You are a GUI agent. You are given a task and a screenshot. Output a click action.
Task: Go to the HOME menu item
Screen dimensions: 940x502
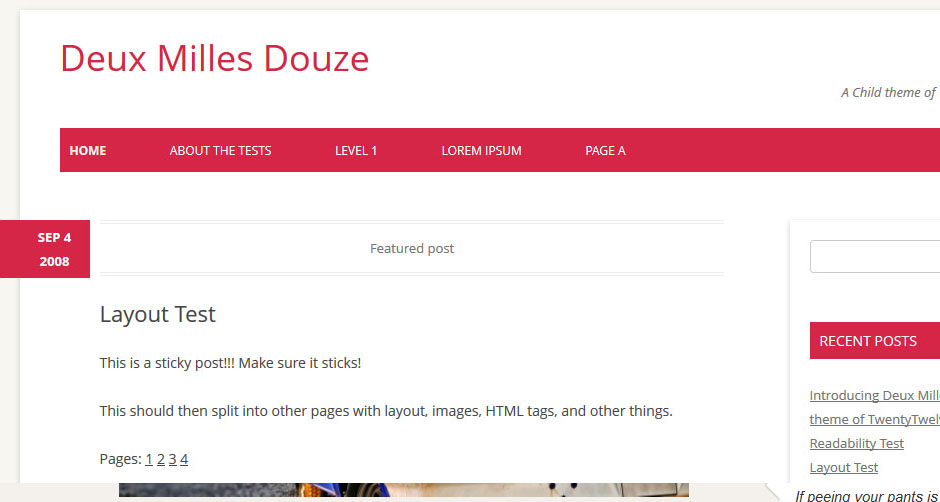click(88, 151)
